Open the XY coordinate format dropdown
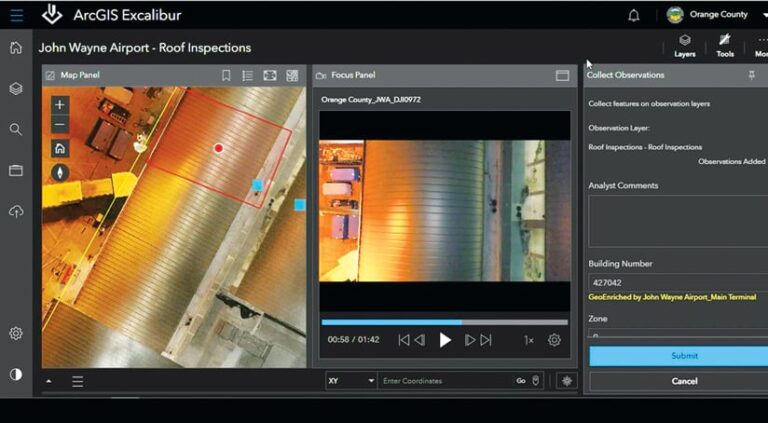This screenshot has width=768, height=423. coord(351,380)
